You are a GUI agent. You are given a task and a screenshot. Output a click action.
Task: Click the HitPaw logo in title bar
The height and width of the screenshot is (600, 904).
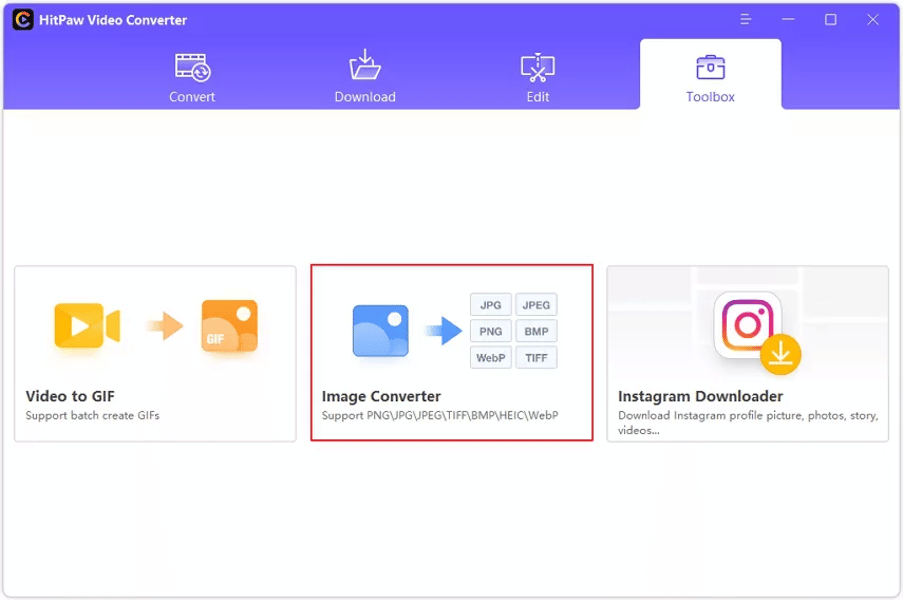[22, 20]
